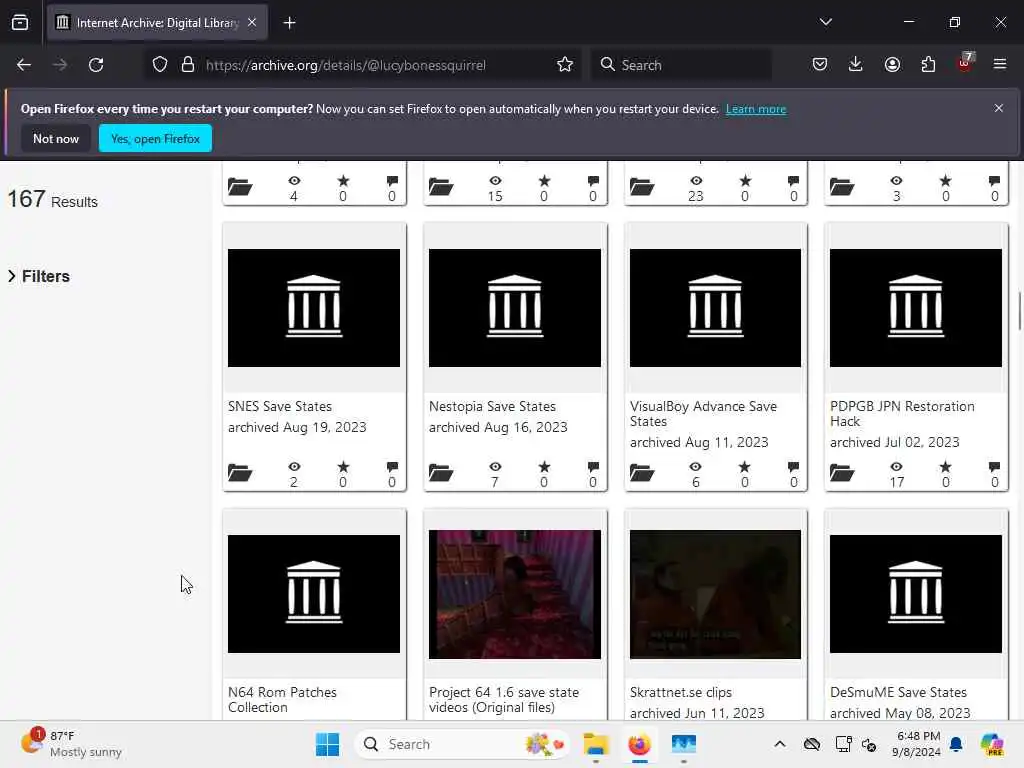This screenshot has width=1024, height=768.
Task: Open the Firefox application menu
Action: pos(1000,64)
